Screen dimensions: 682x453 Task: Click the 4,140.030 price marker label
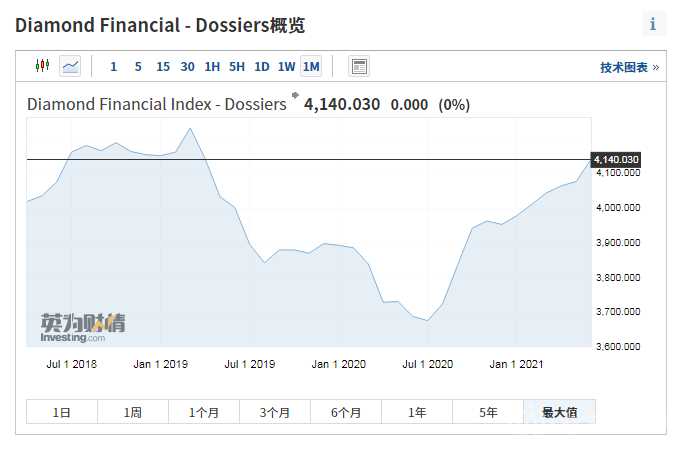click(x=616, y=160)
